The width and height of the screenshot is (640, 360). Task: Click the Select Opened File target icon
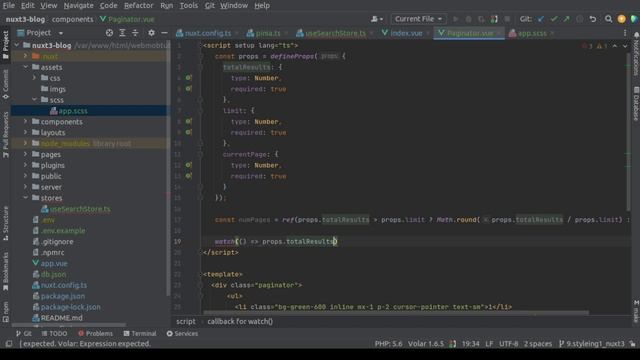(x=109, y=33)
